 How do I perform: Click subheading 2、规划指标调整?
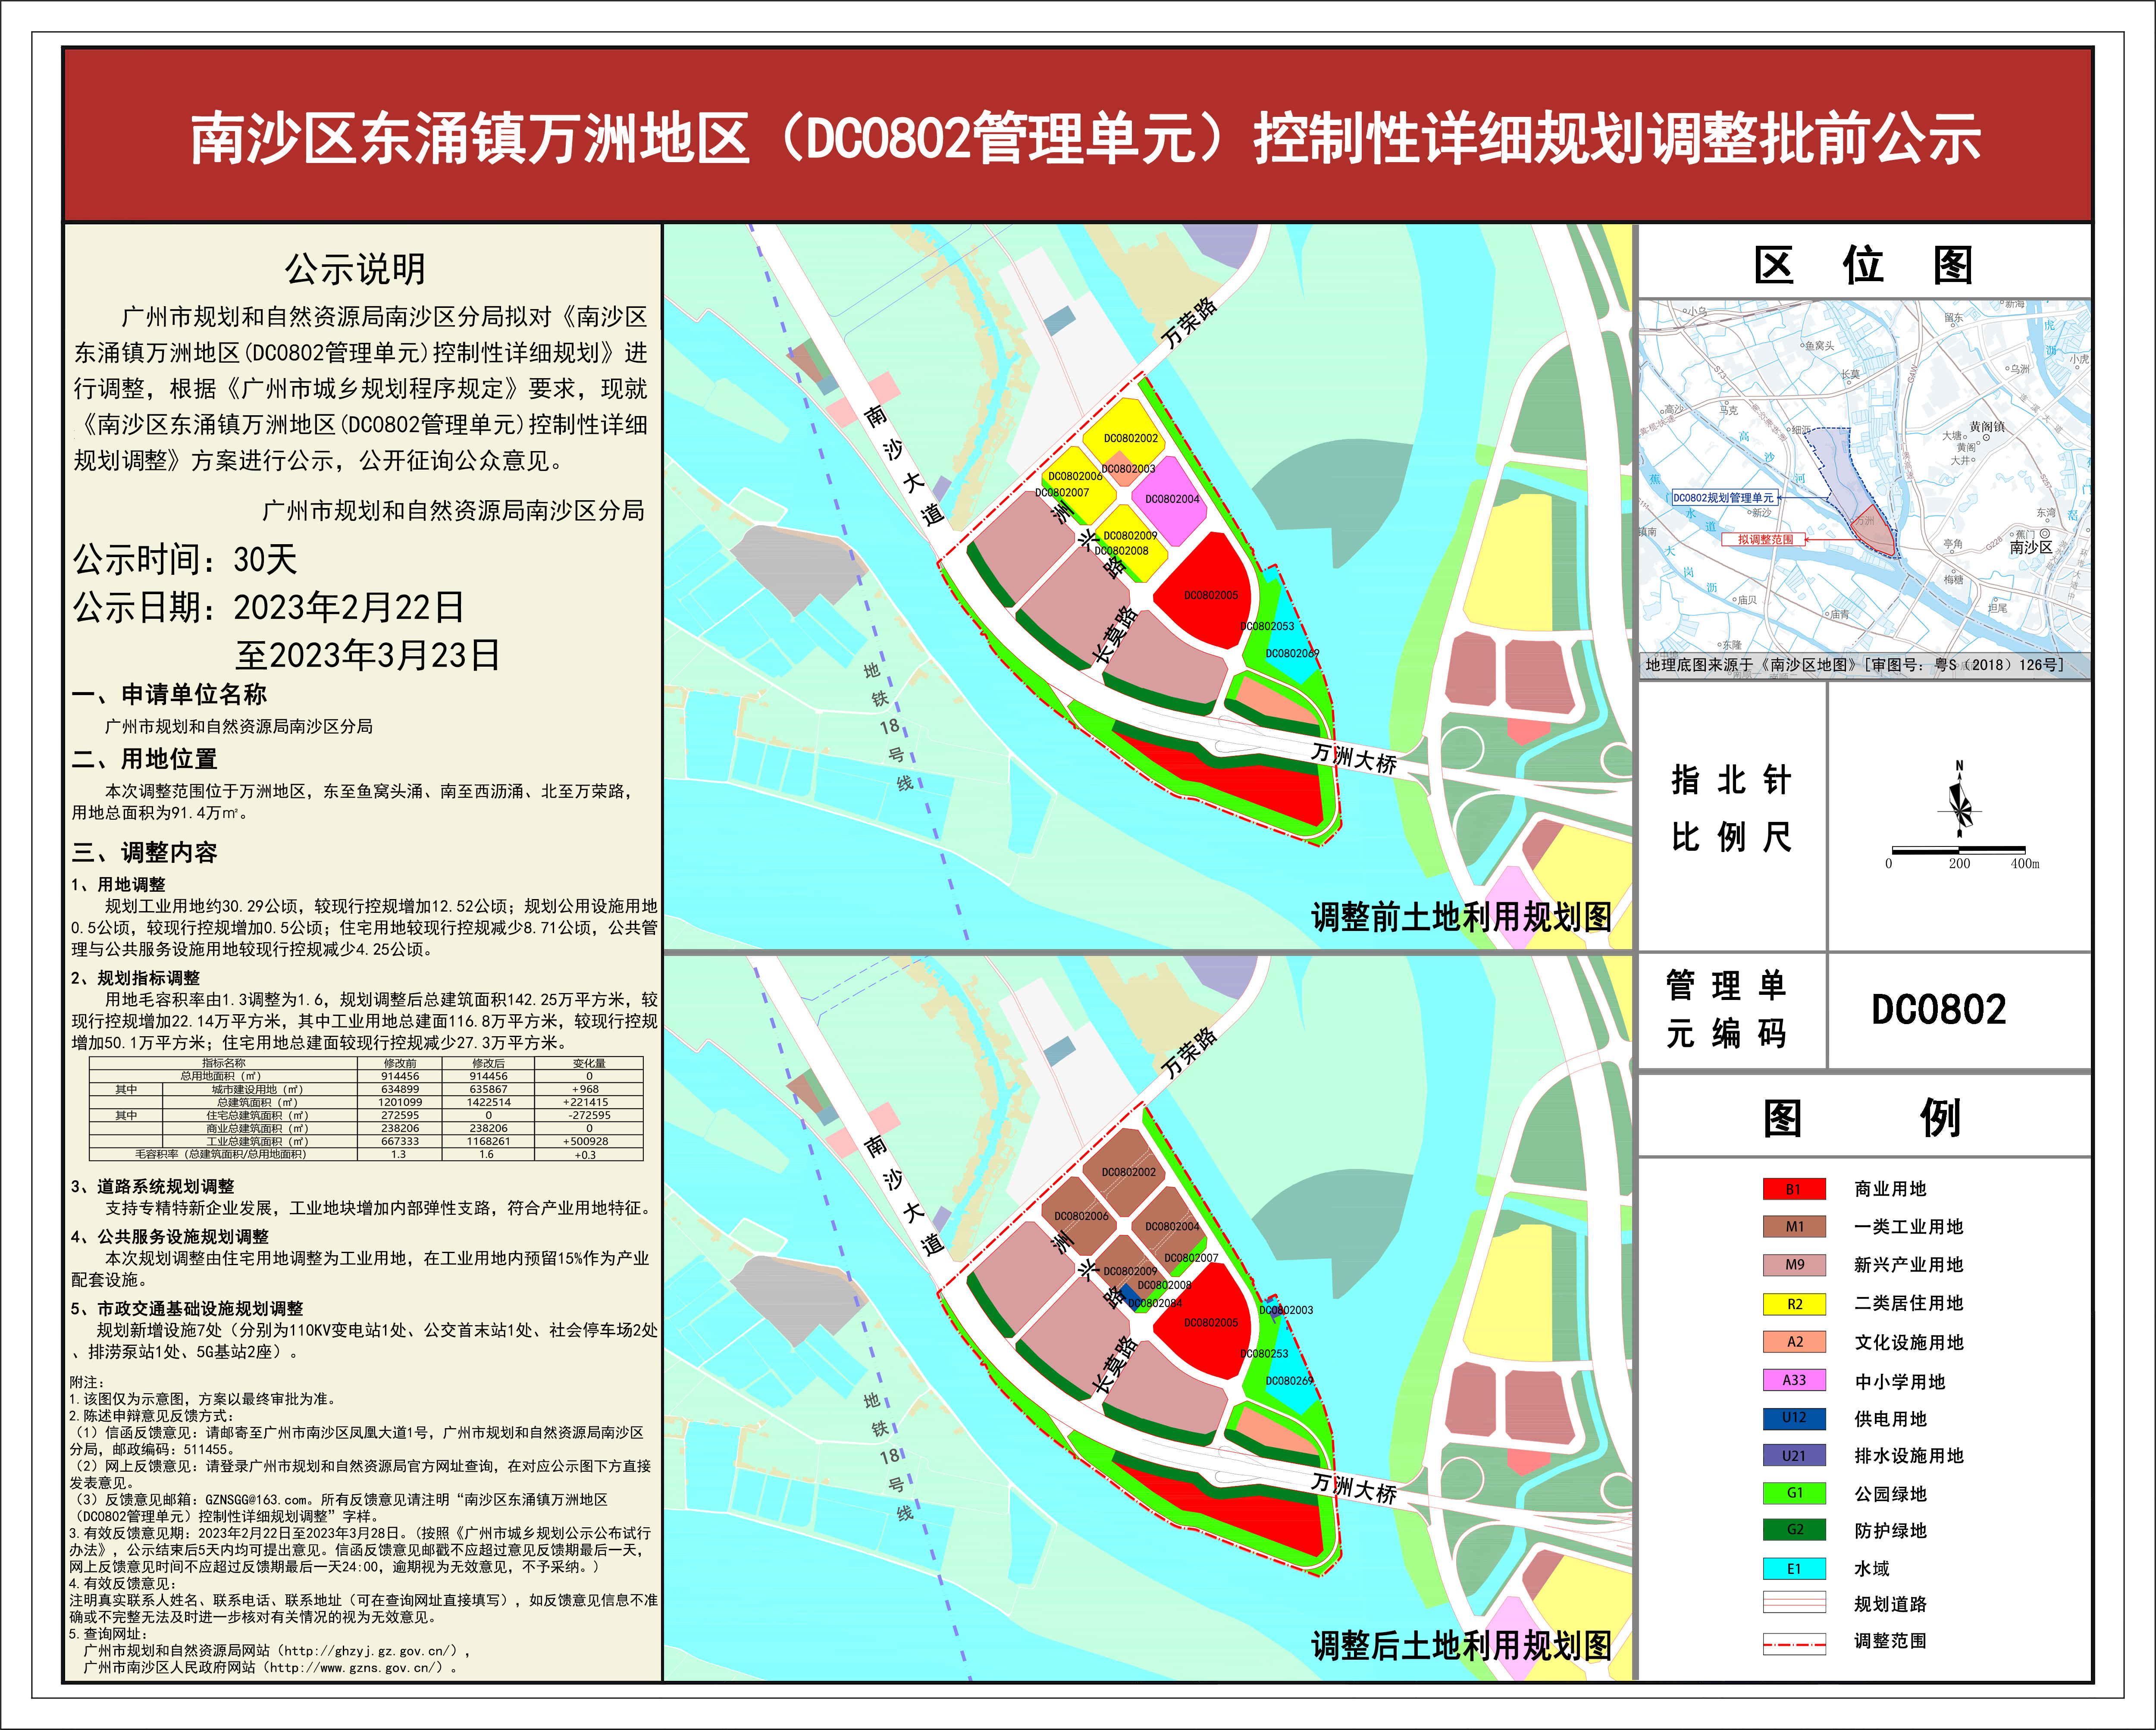coord(135,978)
